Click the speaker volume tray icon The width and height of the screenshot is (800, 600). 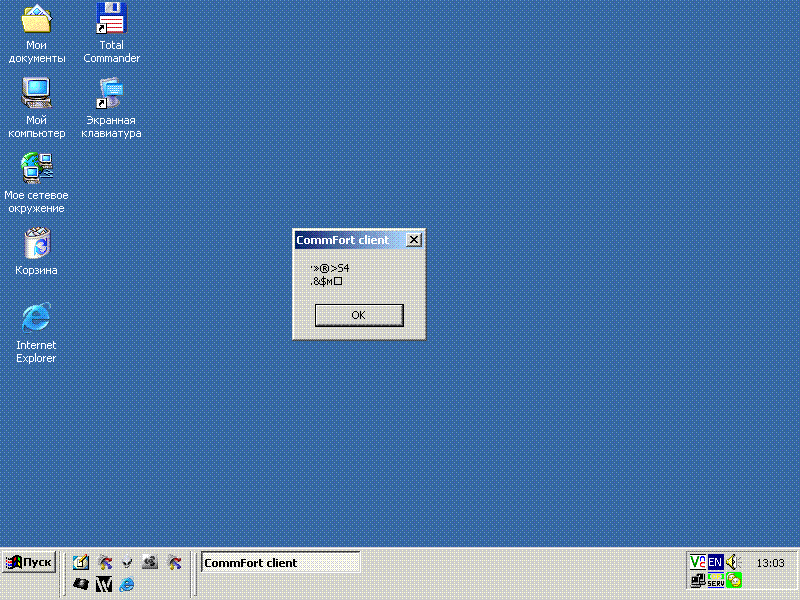(733, 562)
